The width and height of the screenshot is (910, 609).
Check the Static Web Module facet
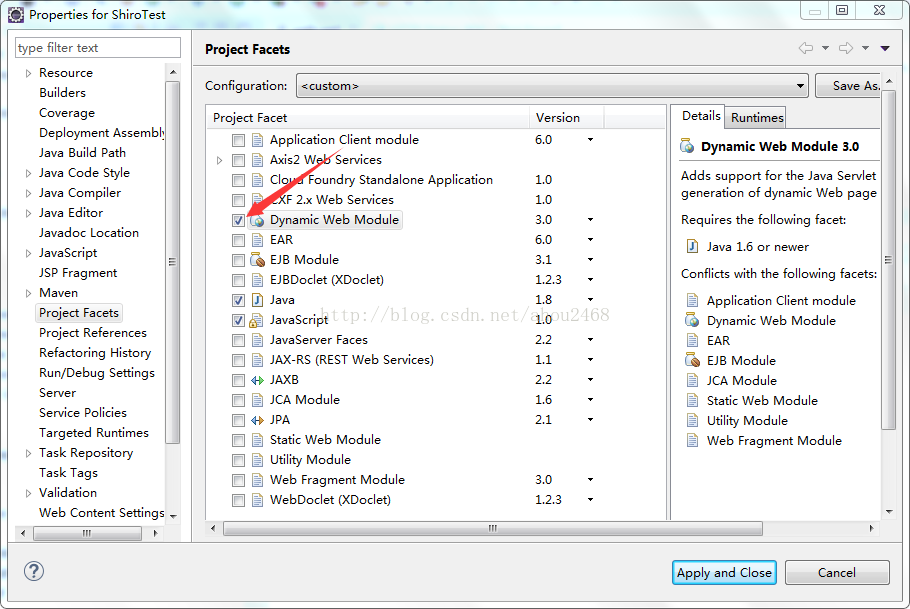(x=237, y=439)
